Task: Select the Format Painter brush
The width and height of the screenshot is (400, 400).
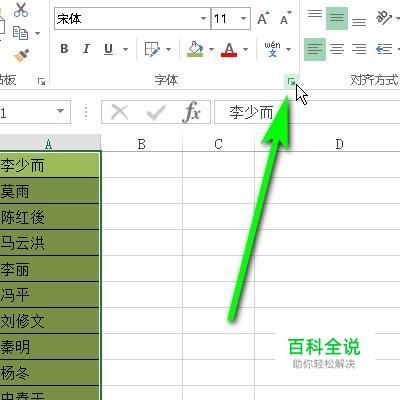Action: 22,56
